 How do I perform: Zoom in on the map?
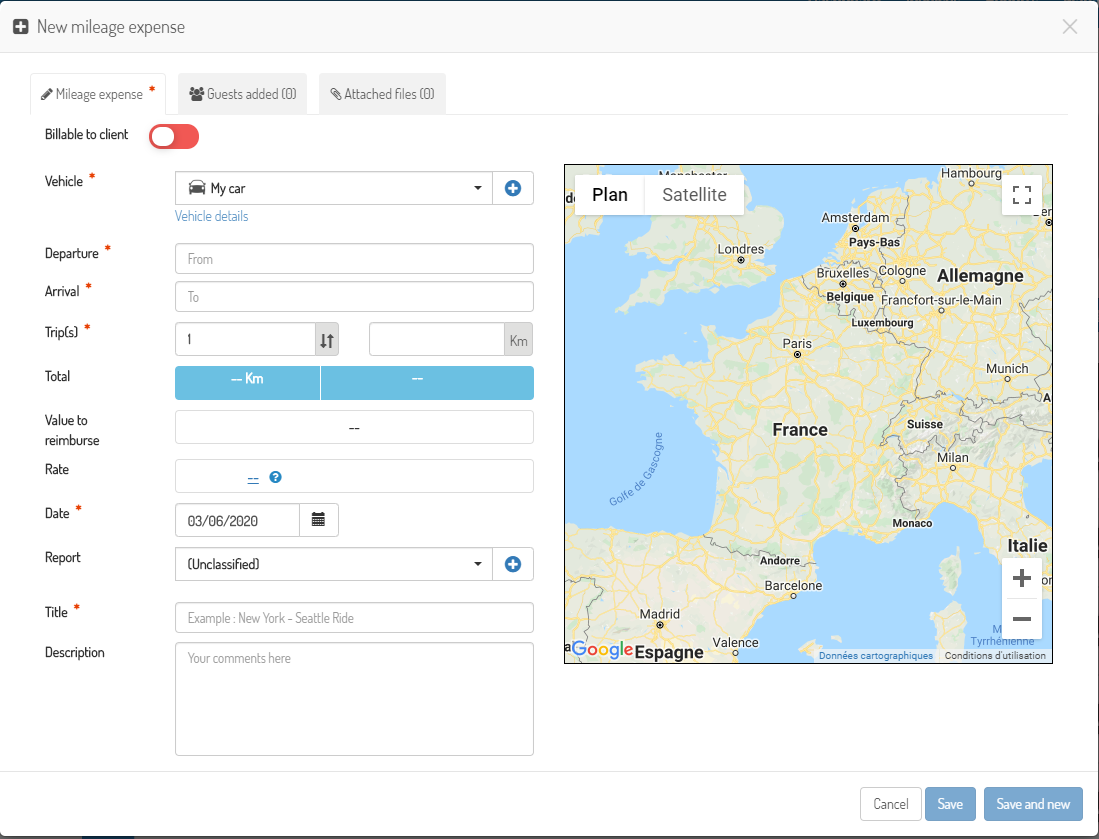coord(1022,578)
